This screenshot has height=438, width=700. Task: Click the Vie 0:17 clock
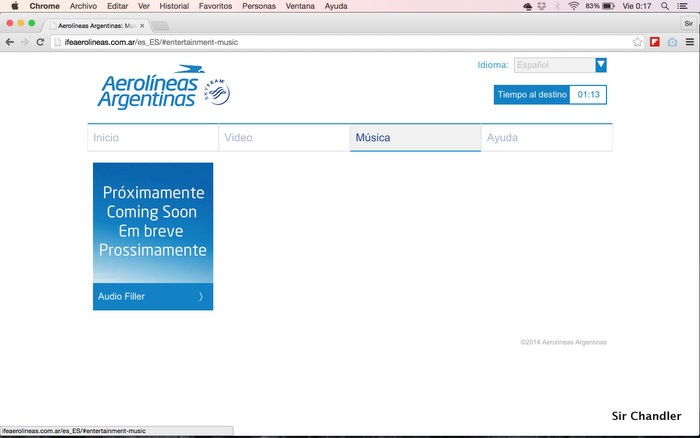637,6
